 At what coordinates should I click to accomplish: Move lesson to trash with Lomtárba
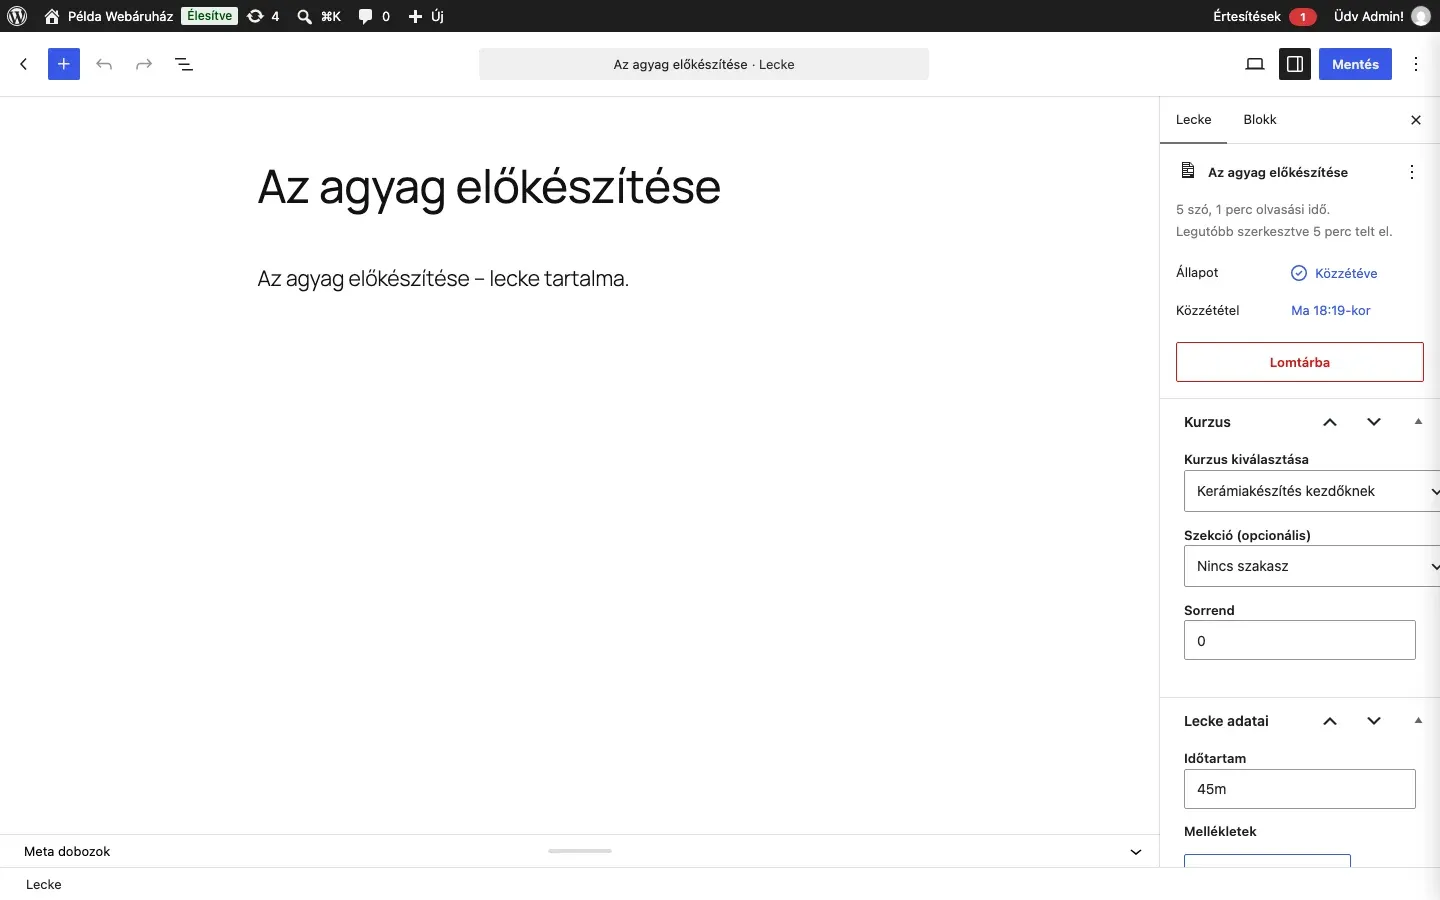pos(1300,362)
